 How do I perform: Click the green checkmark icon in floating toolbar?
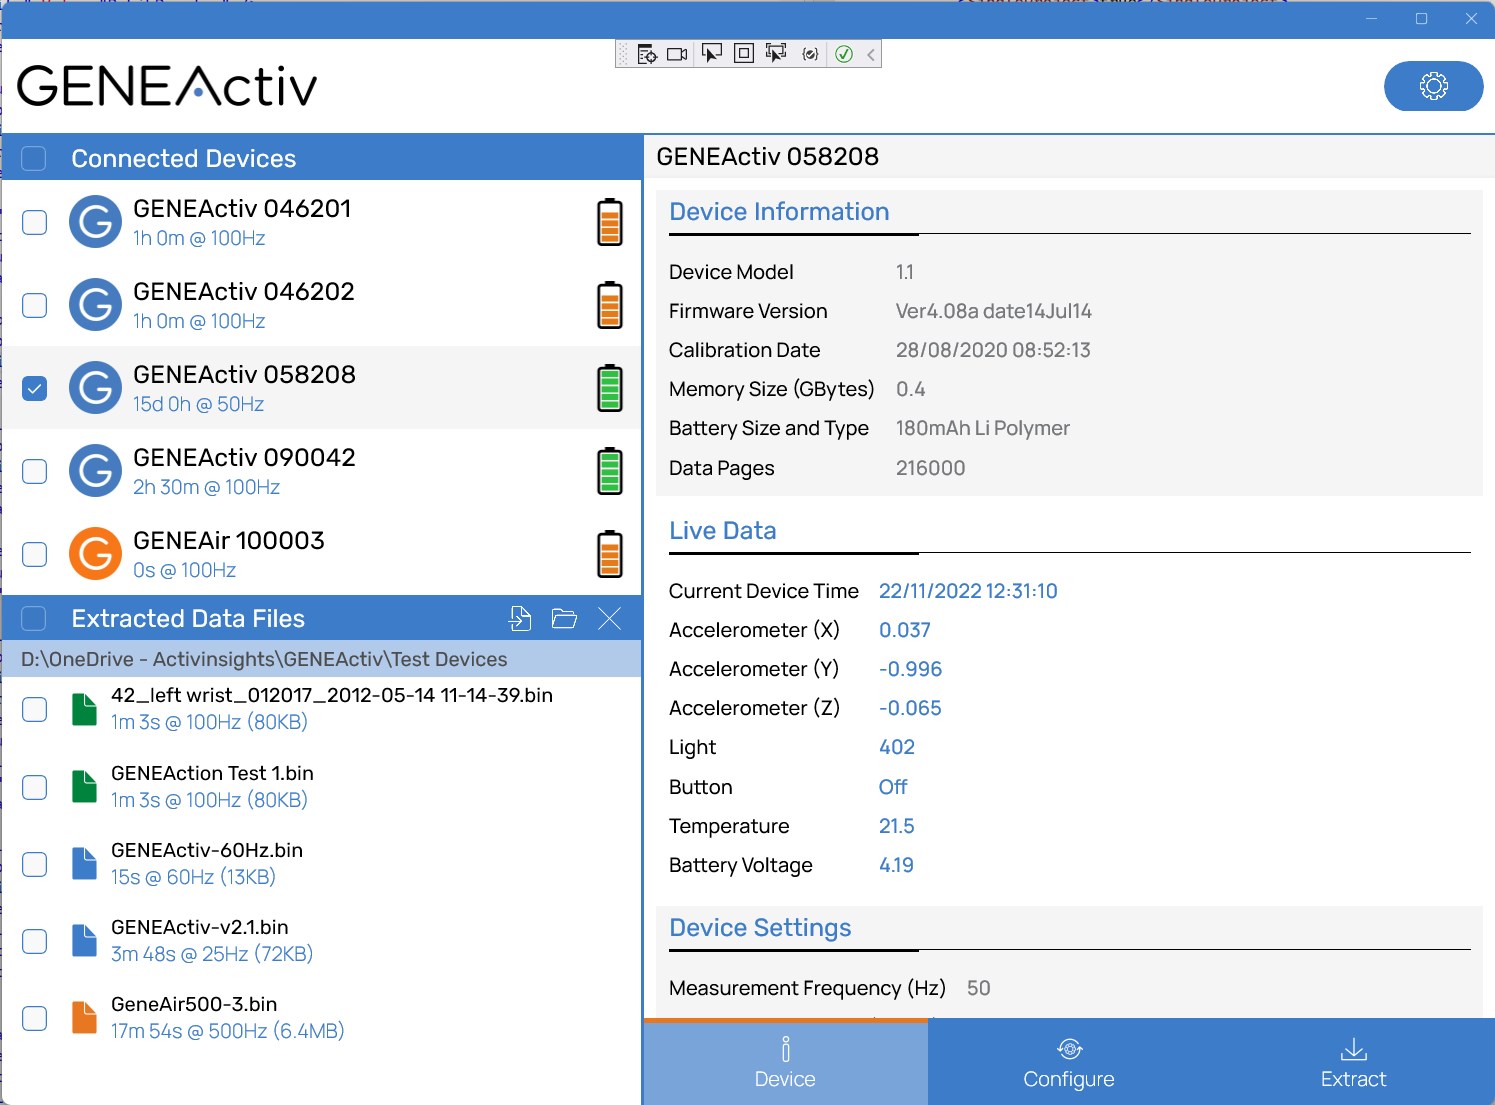click(843, 53)
